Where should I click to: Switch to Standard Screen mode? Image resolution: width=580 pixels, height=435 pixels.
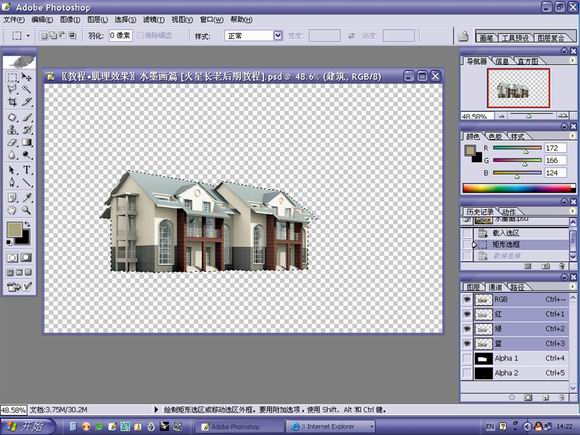tap(10, 273)
